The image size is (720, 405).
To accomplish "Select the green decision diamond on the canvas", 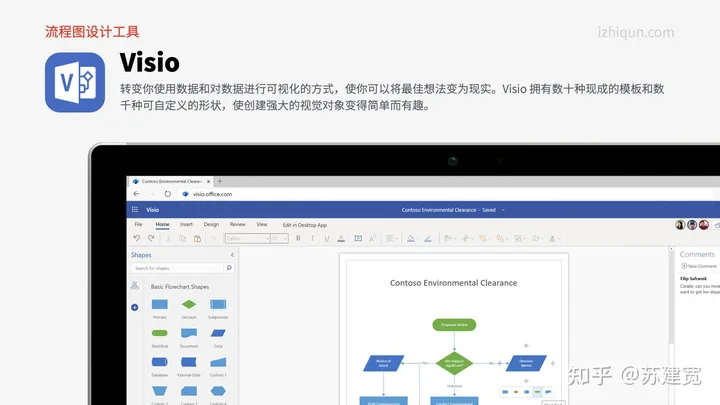I will (454, 363).
